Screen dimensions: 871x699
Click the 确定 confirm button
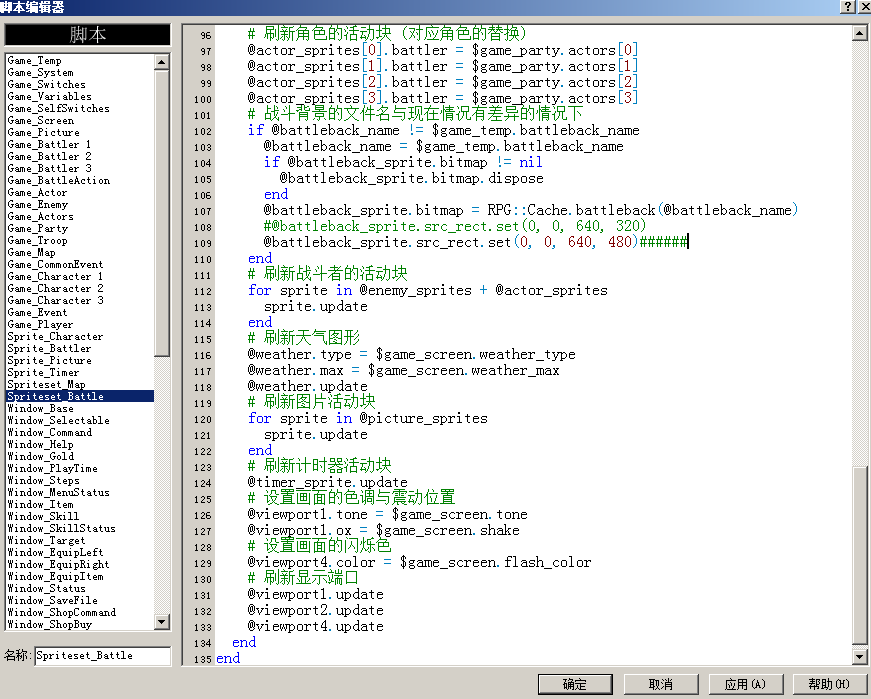(x=575, y=684)
